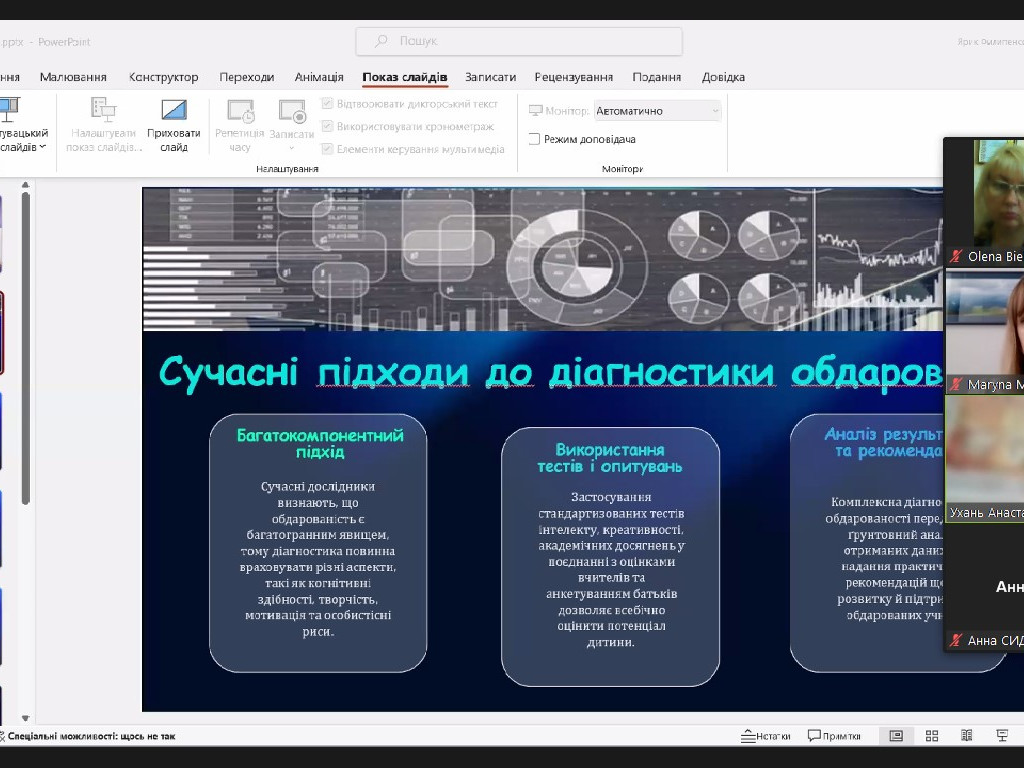Click the charts banner image on slide
The image size is (1024, 768).
click(x=542, y=259)
